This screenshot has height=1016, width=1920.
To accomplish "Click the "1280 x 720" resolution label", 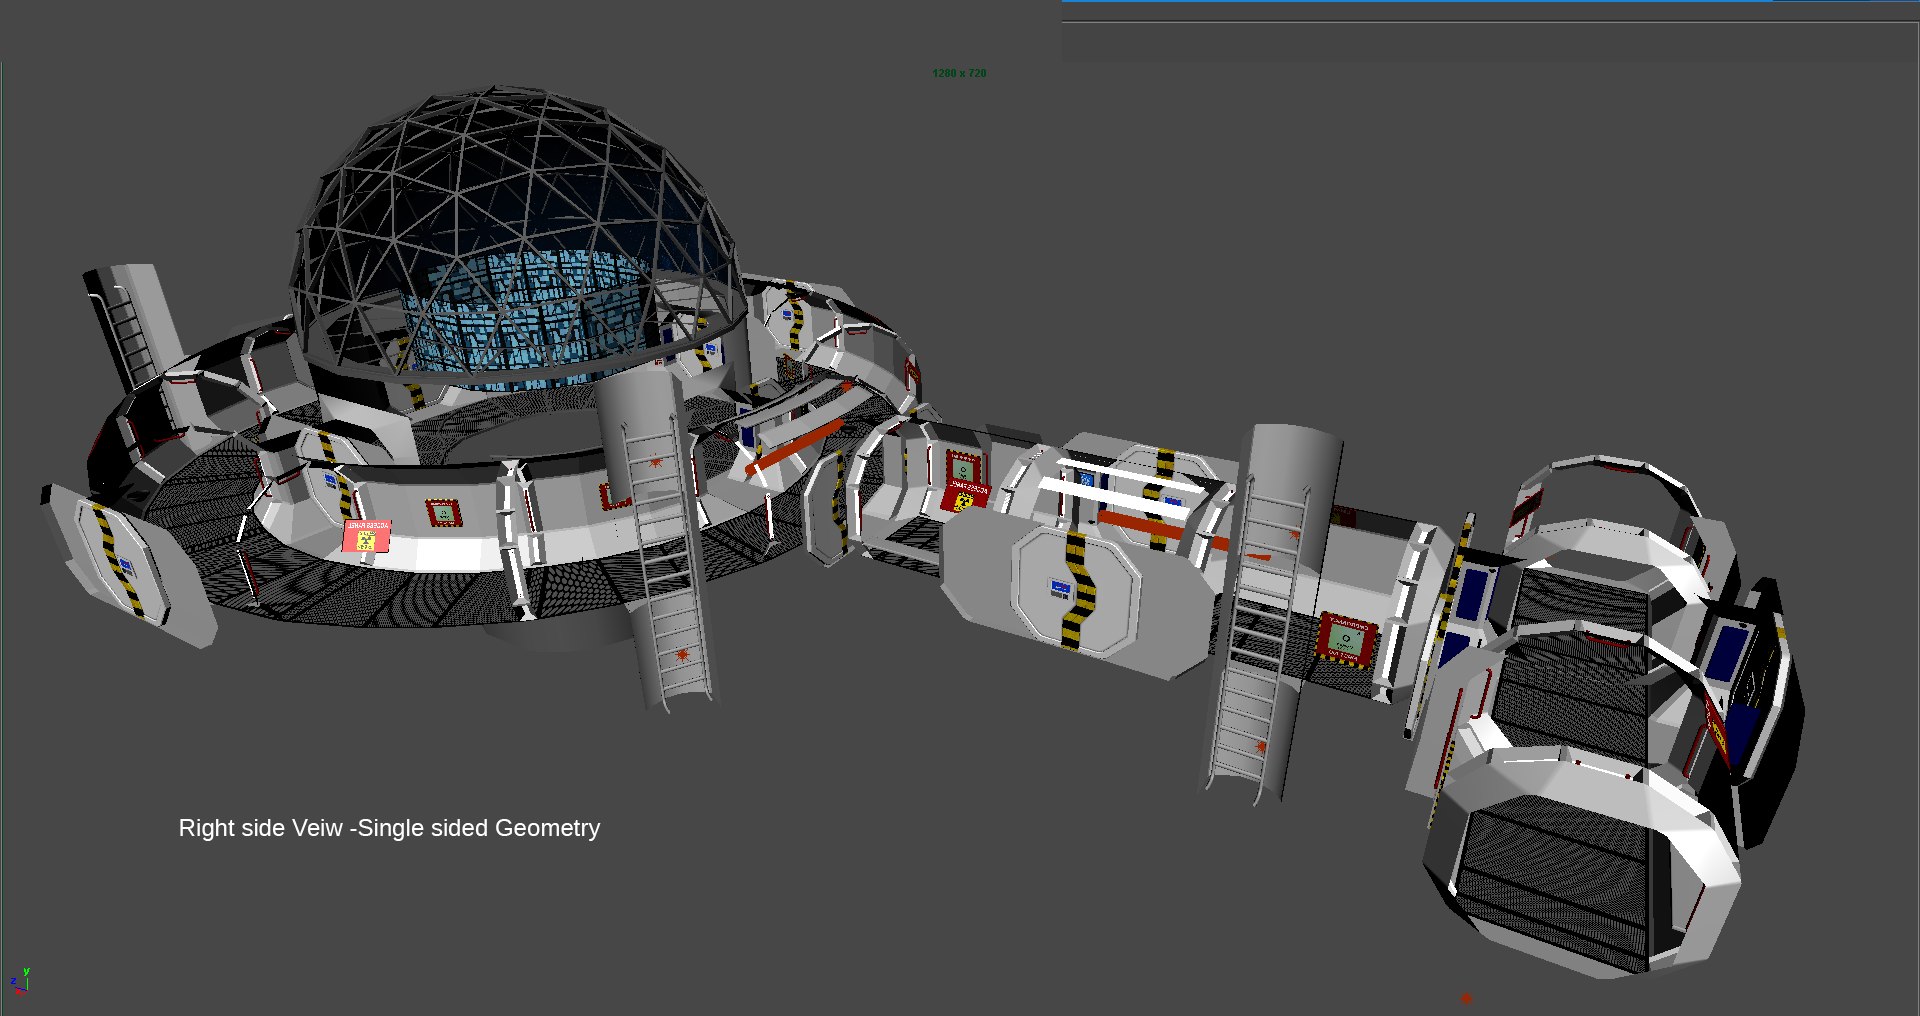I will 959,73.
